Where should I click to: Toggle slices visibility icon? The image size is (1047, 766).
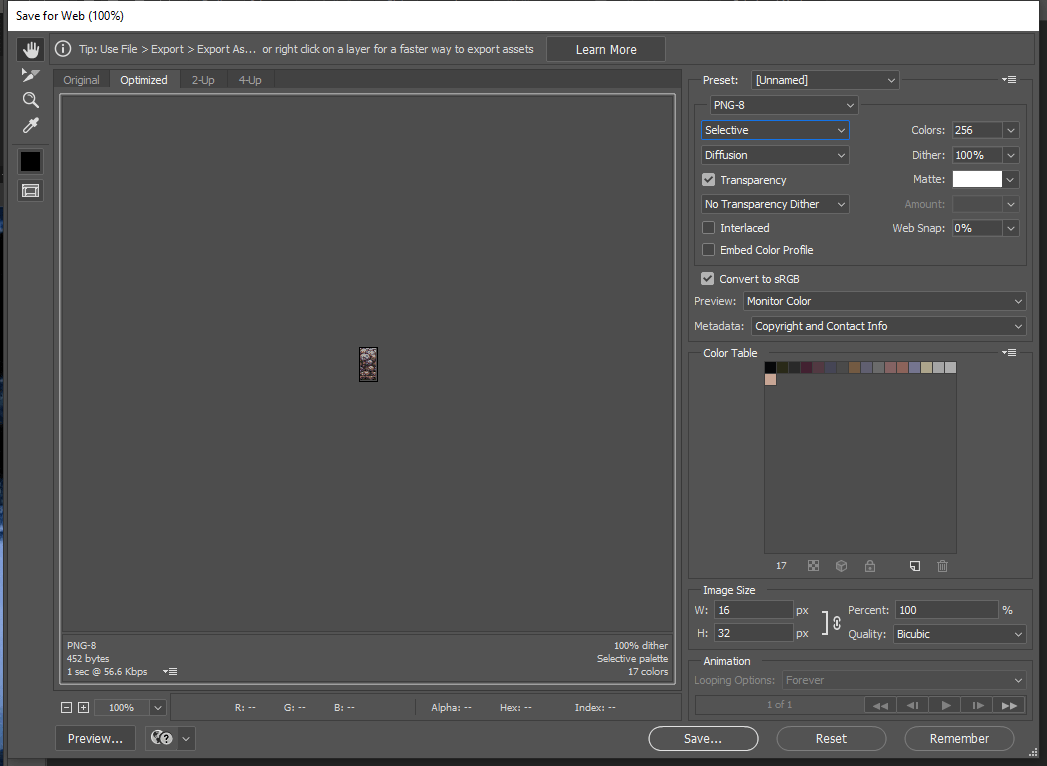(x=31, y=190)
